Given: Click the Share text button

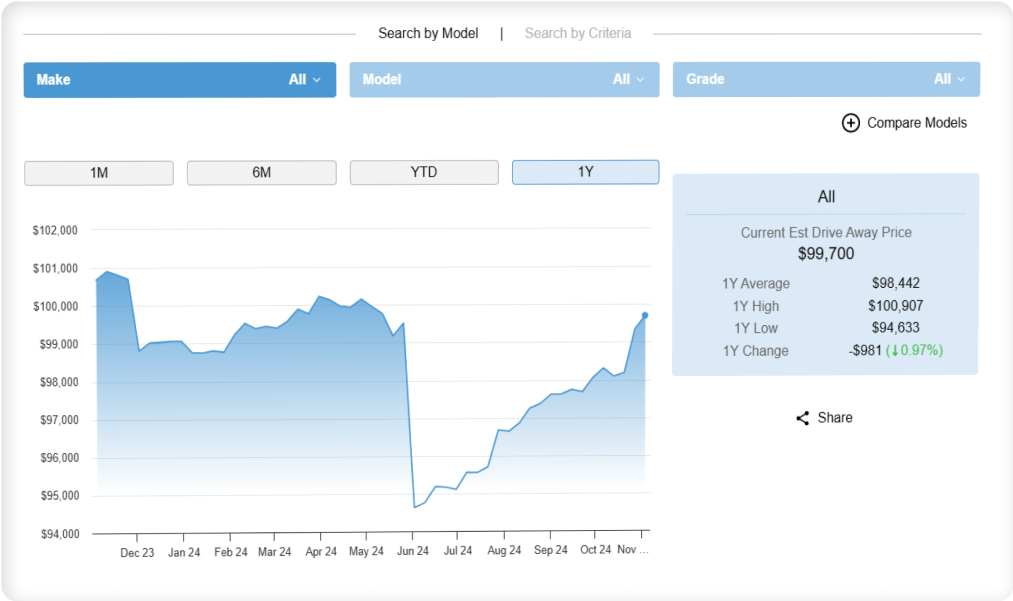Looking at the screenshot, I should [x=835, y=417].
